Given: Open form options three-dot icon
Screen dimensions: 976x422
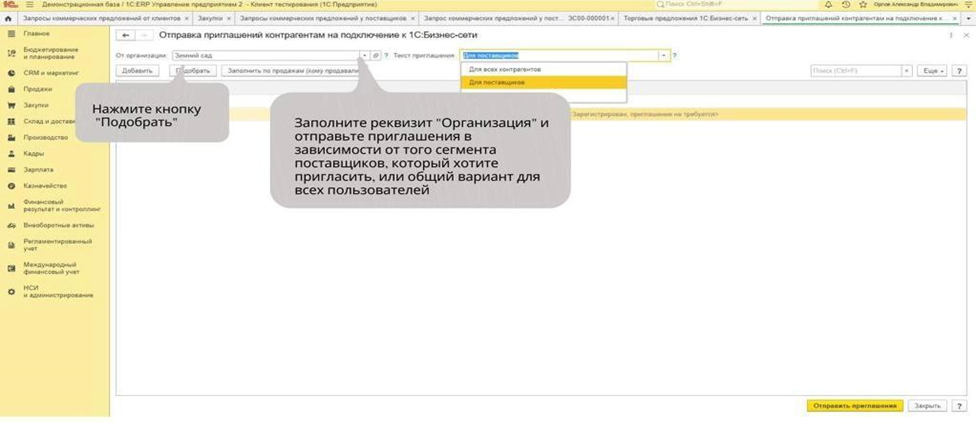Looking at the screenshot, I should (951, 35).
